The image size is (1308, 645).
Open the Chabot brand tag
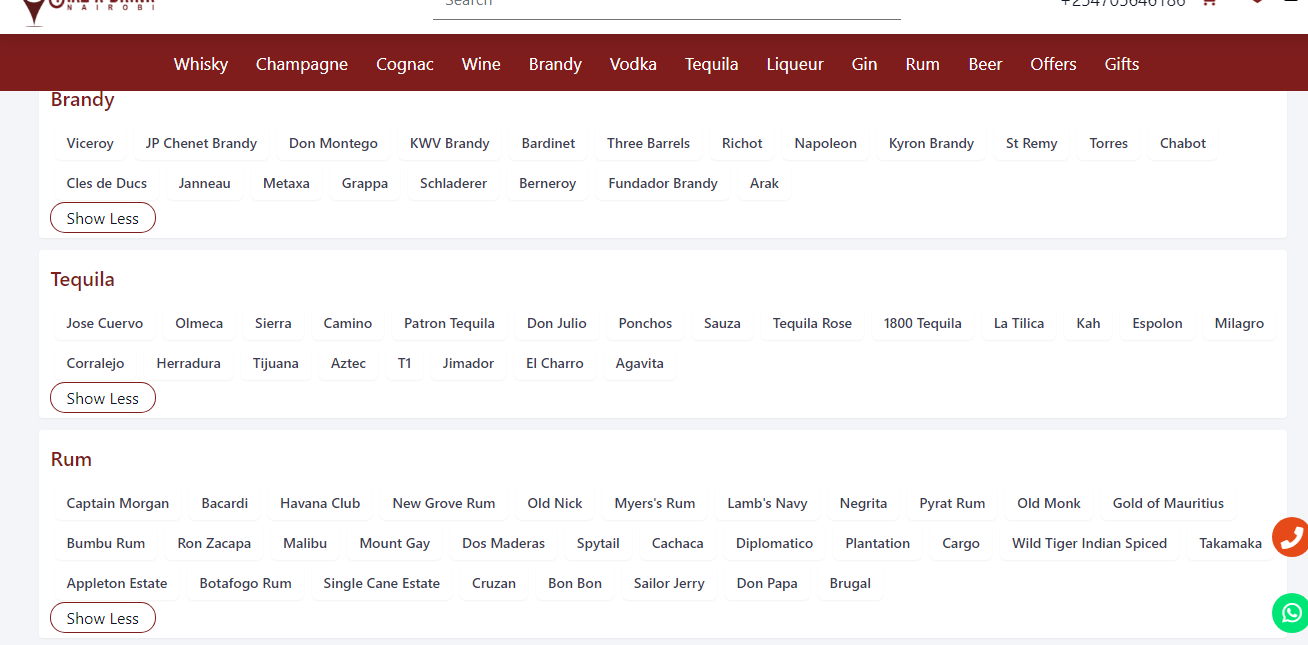(x=1183, y=143)
